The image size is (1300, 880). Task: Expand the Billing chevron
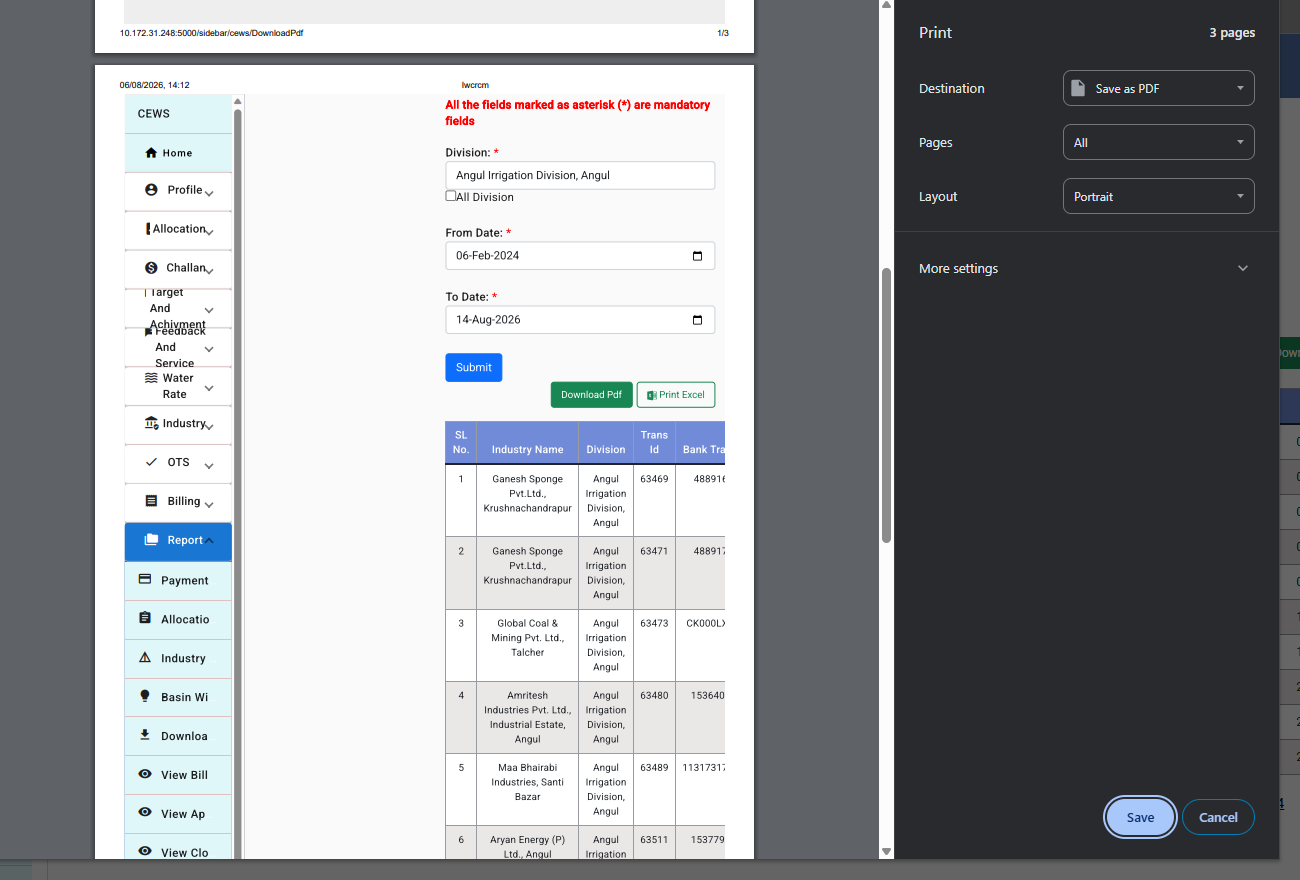tap(209, 505)
